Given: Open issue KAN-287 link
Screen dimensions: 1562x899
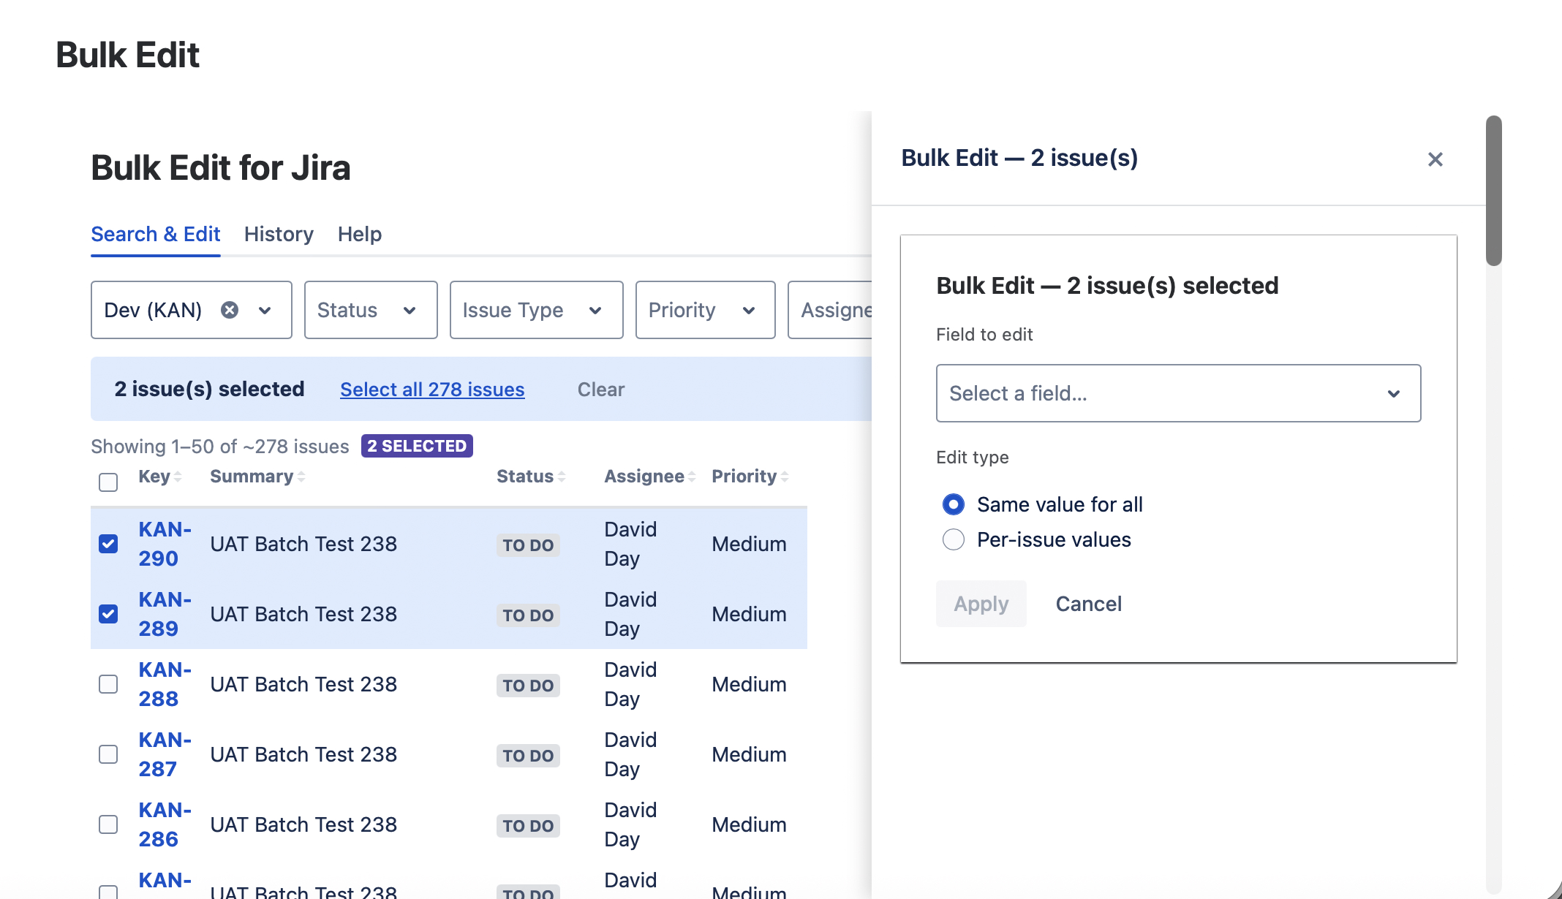Looking at the screenshot, I should (x=165, y=754).
